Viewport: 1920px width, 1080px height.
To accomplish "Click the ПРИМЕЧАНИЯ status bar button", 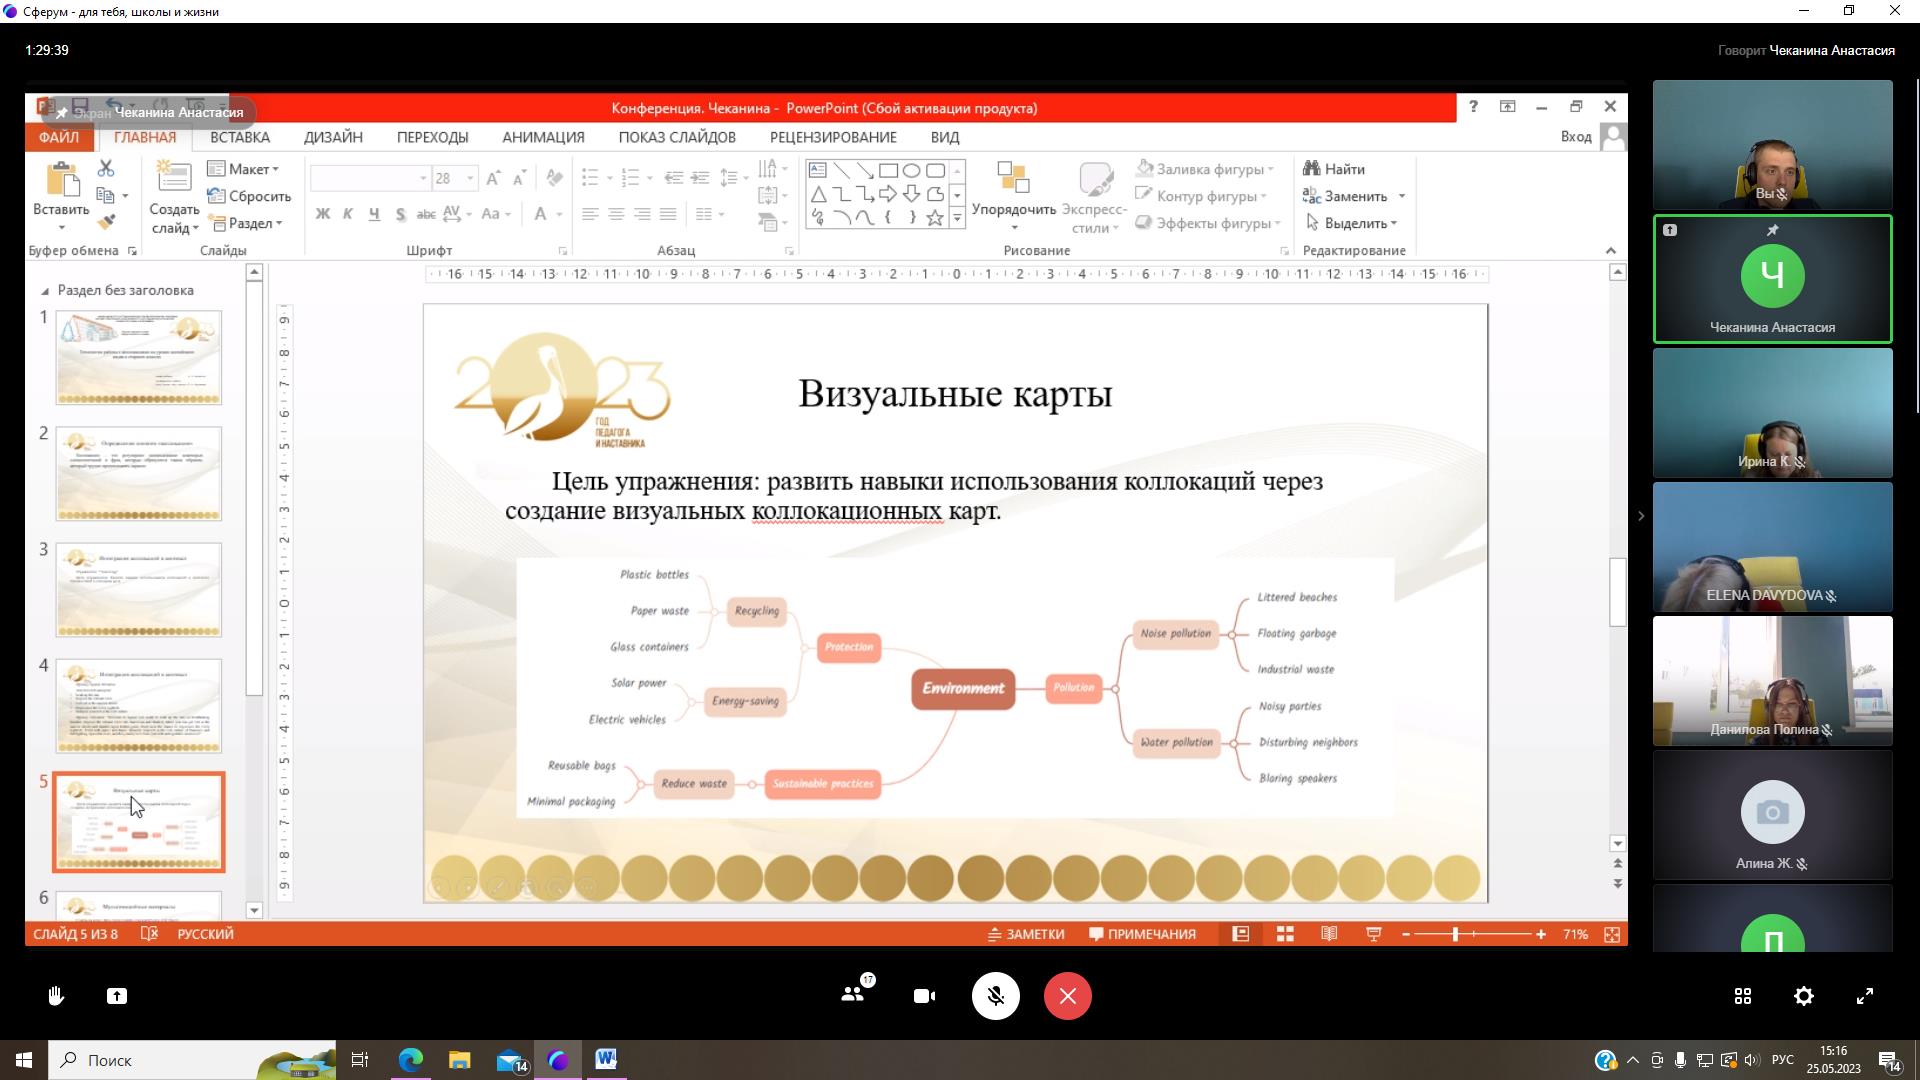I will 1142,934.
